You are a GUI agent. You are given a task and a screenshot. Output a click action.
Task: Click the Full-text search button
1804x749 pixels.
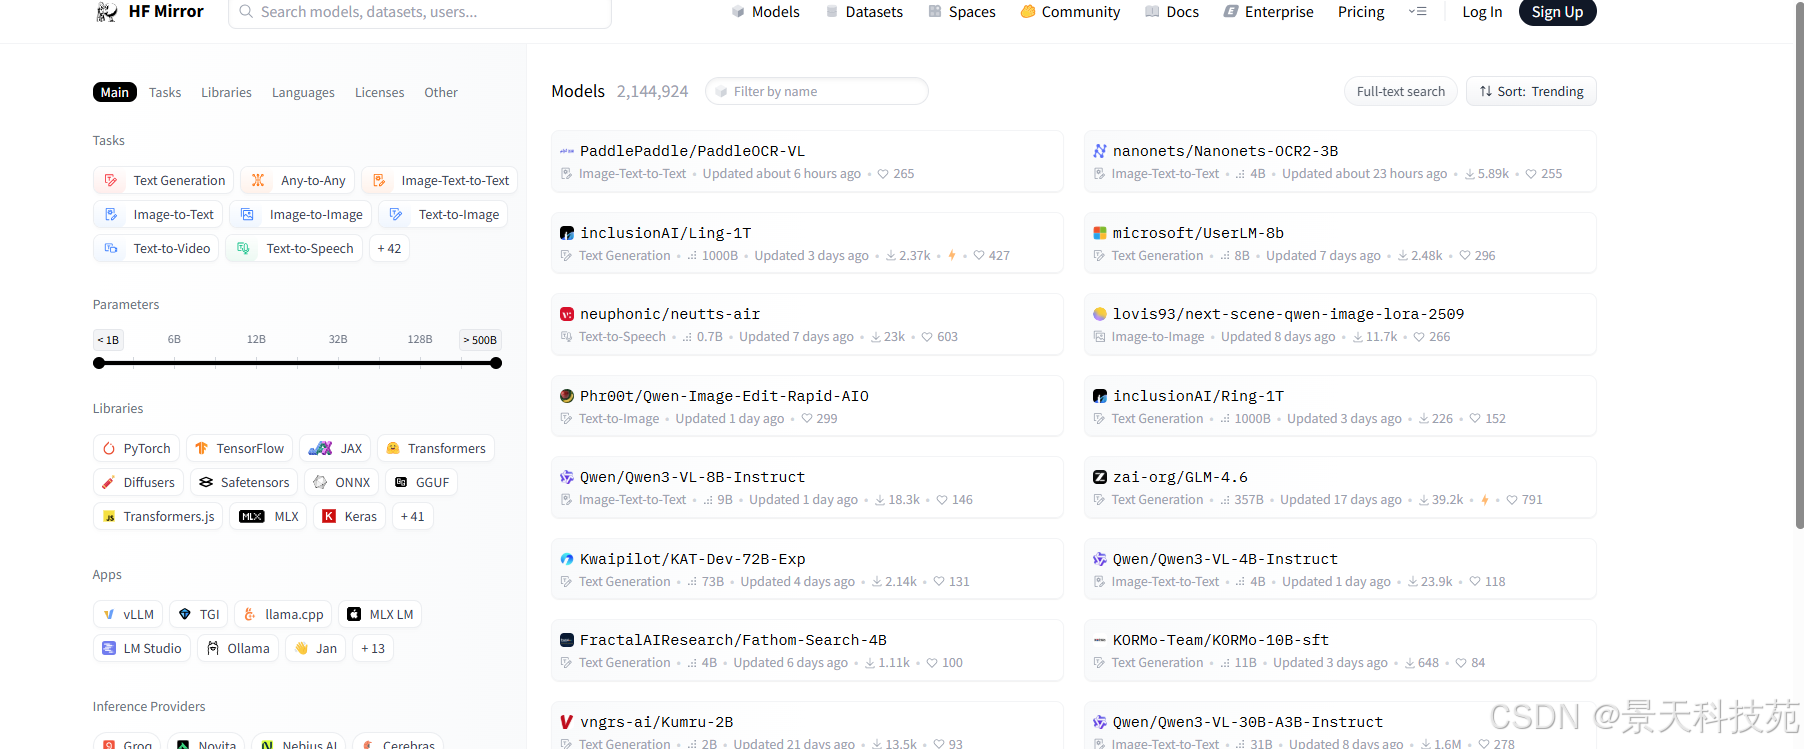click(x=1401, y=91)
